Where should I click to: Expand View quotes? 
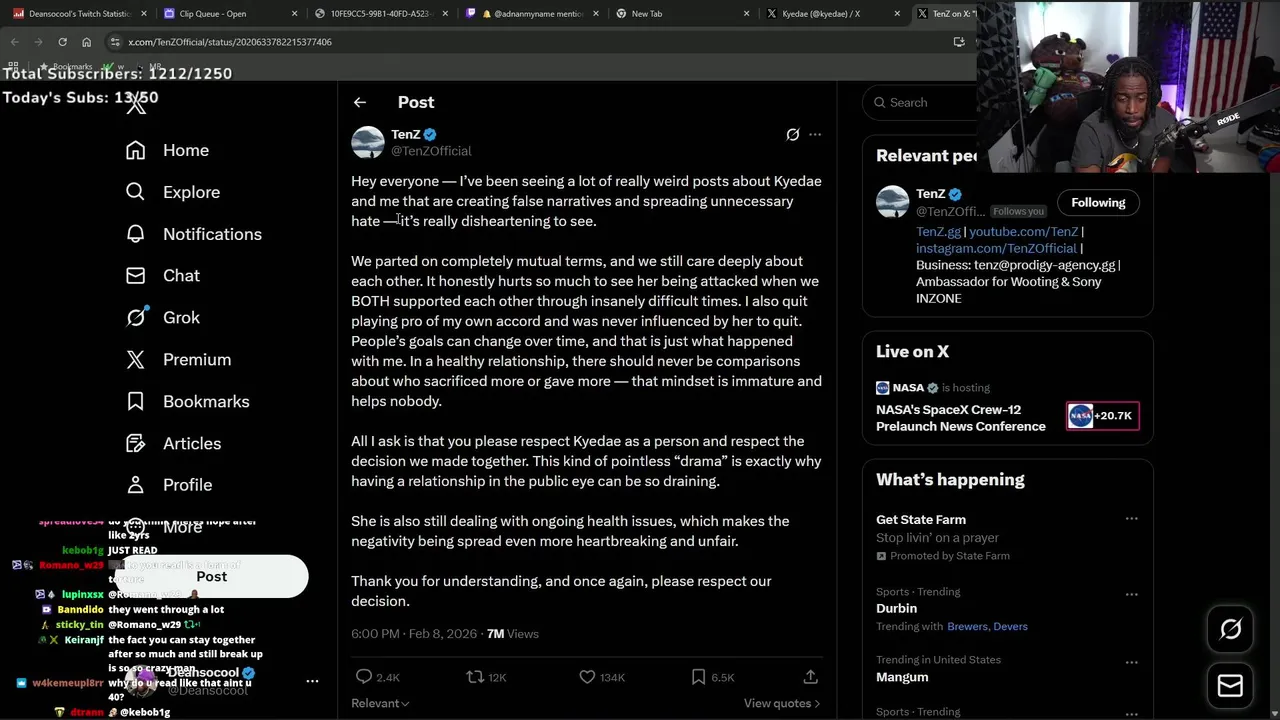[x=782, y=703]
